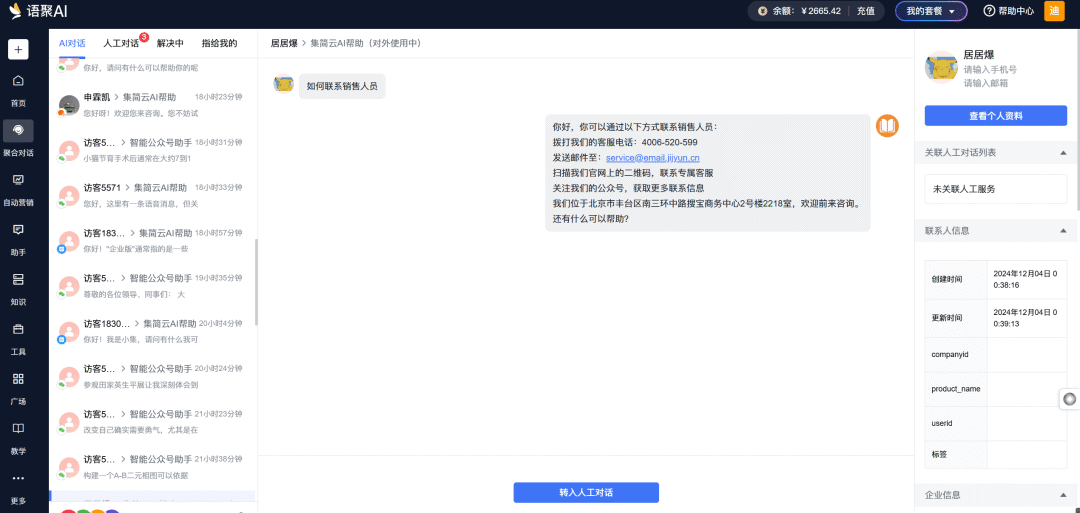Open visitor conversation from 18小时31分钟 ago
The image size is (1080, 513).
pyautogui.click(x=152, y=150)
